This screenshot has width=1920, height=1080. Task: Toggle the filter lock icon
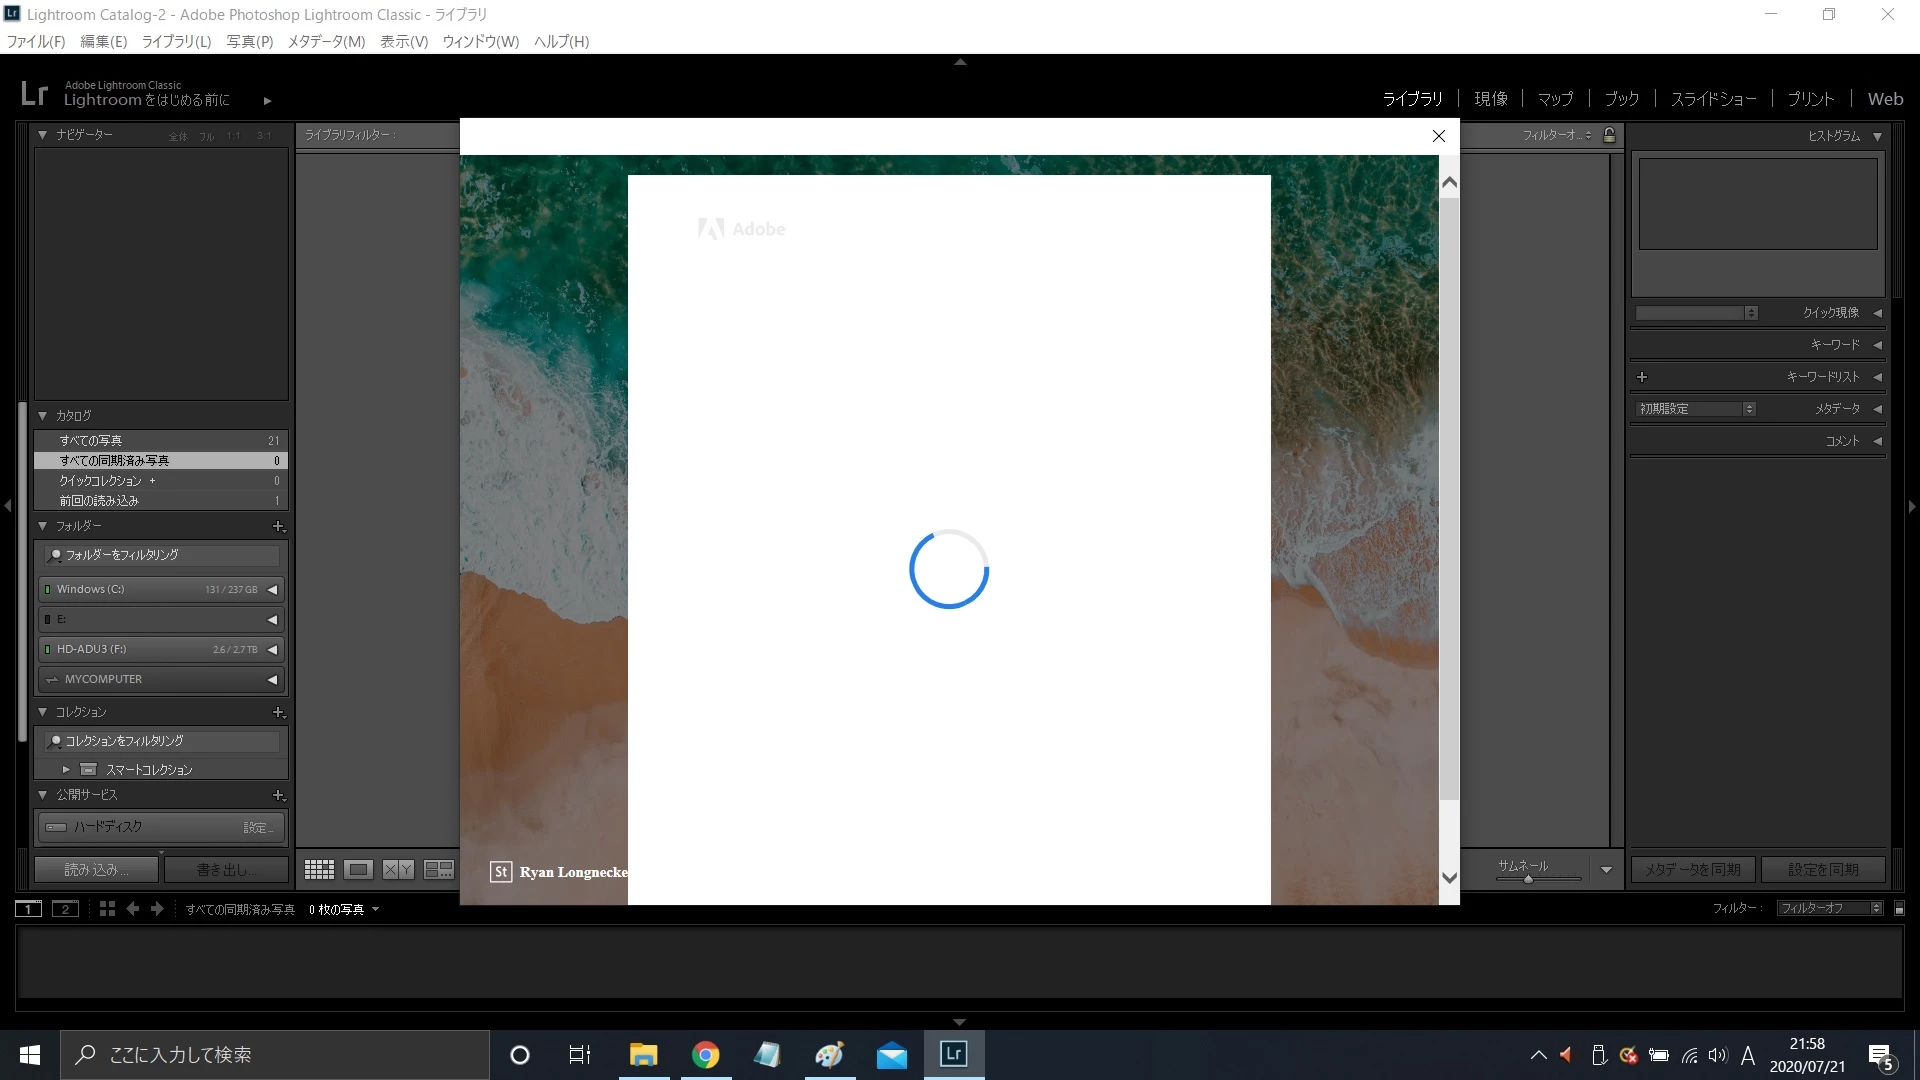click(x=1609, y=135)
